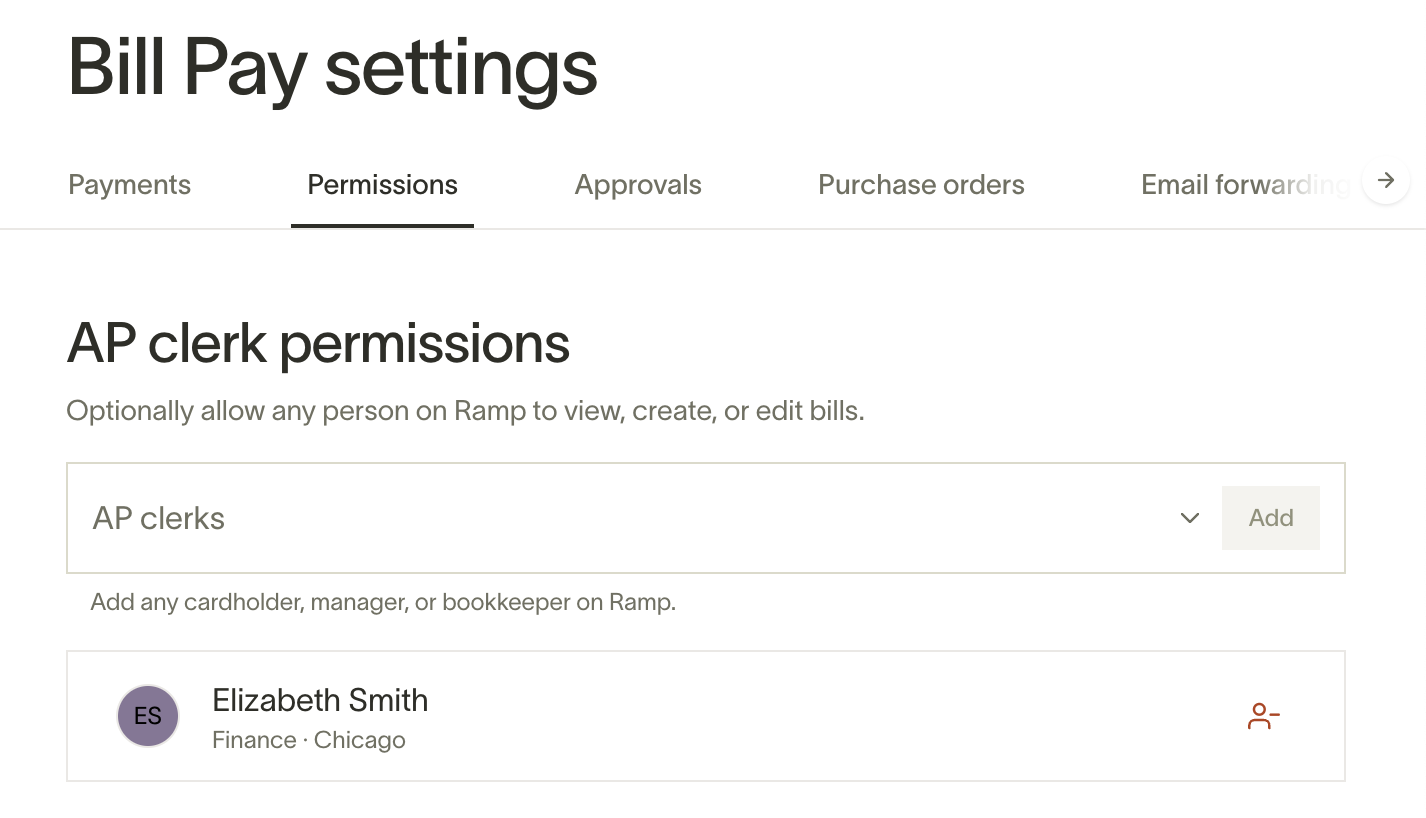This screenshot has height=818, width=1426.
Task: Open the Approvals tab
Action: point(638,185)
